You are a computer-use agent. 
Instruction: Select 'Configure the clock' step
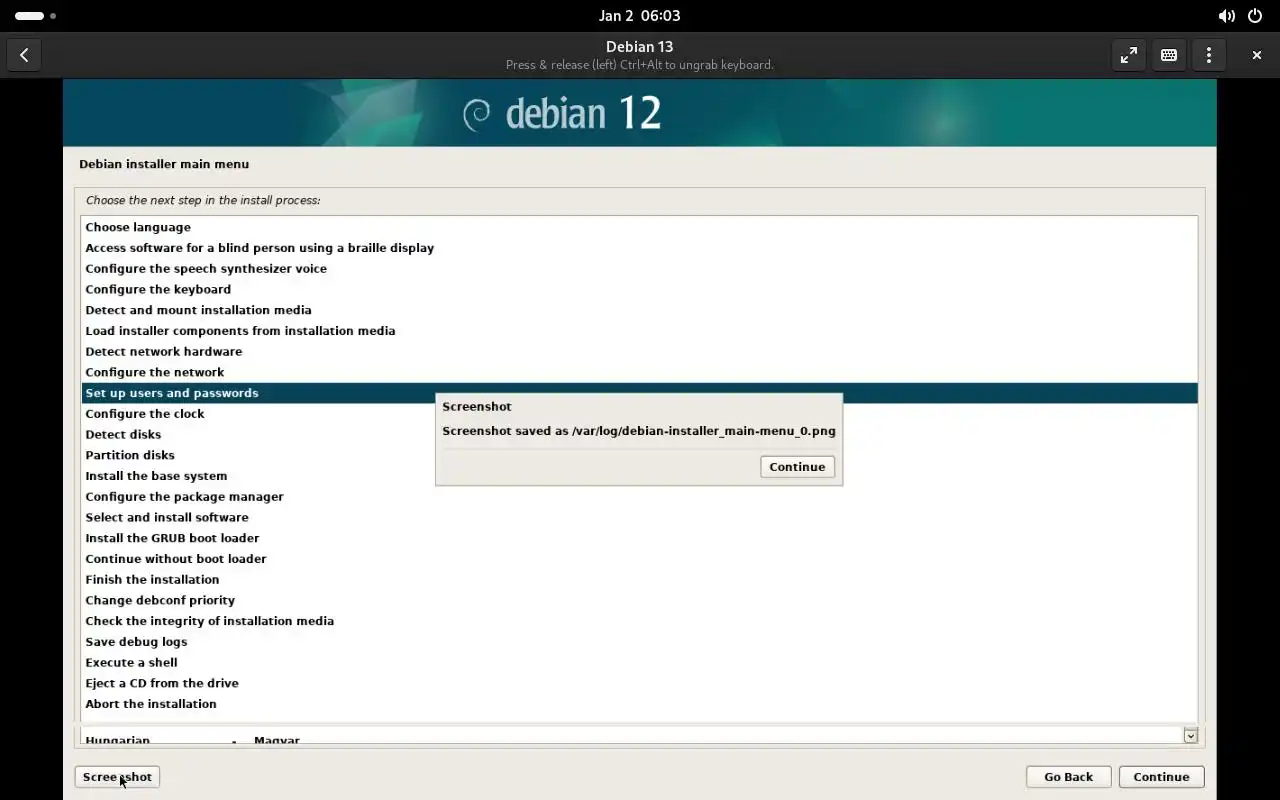639,414
